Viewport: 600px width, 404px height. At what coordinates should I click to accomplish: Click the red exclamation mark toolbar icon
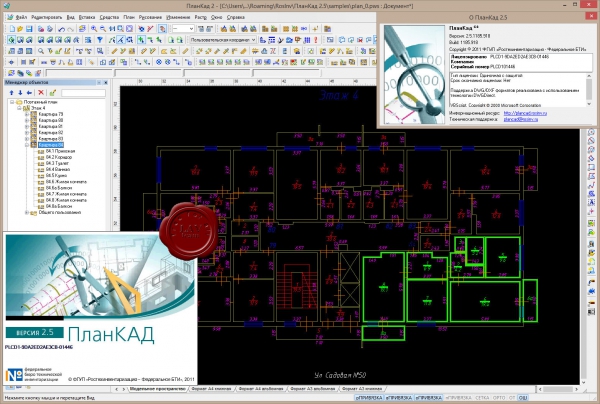[x=316, y=40]
